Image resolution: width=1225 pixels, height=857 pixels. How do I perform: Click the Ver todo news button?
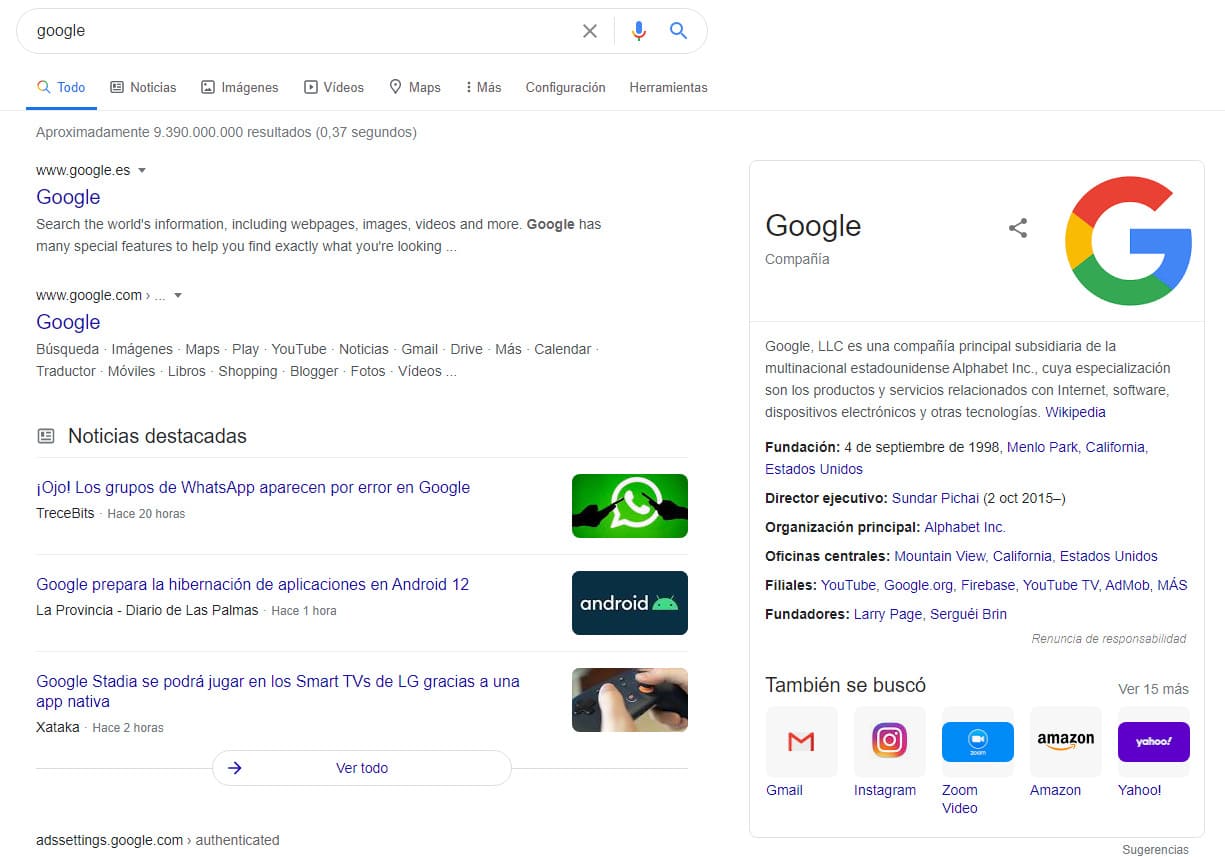click(x=362, y=768)
